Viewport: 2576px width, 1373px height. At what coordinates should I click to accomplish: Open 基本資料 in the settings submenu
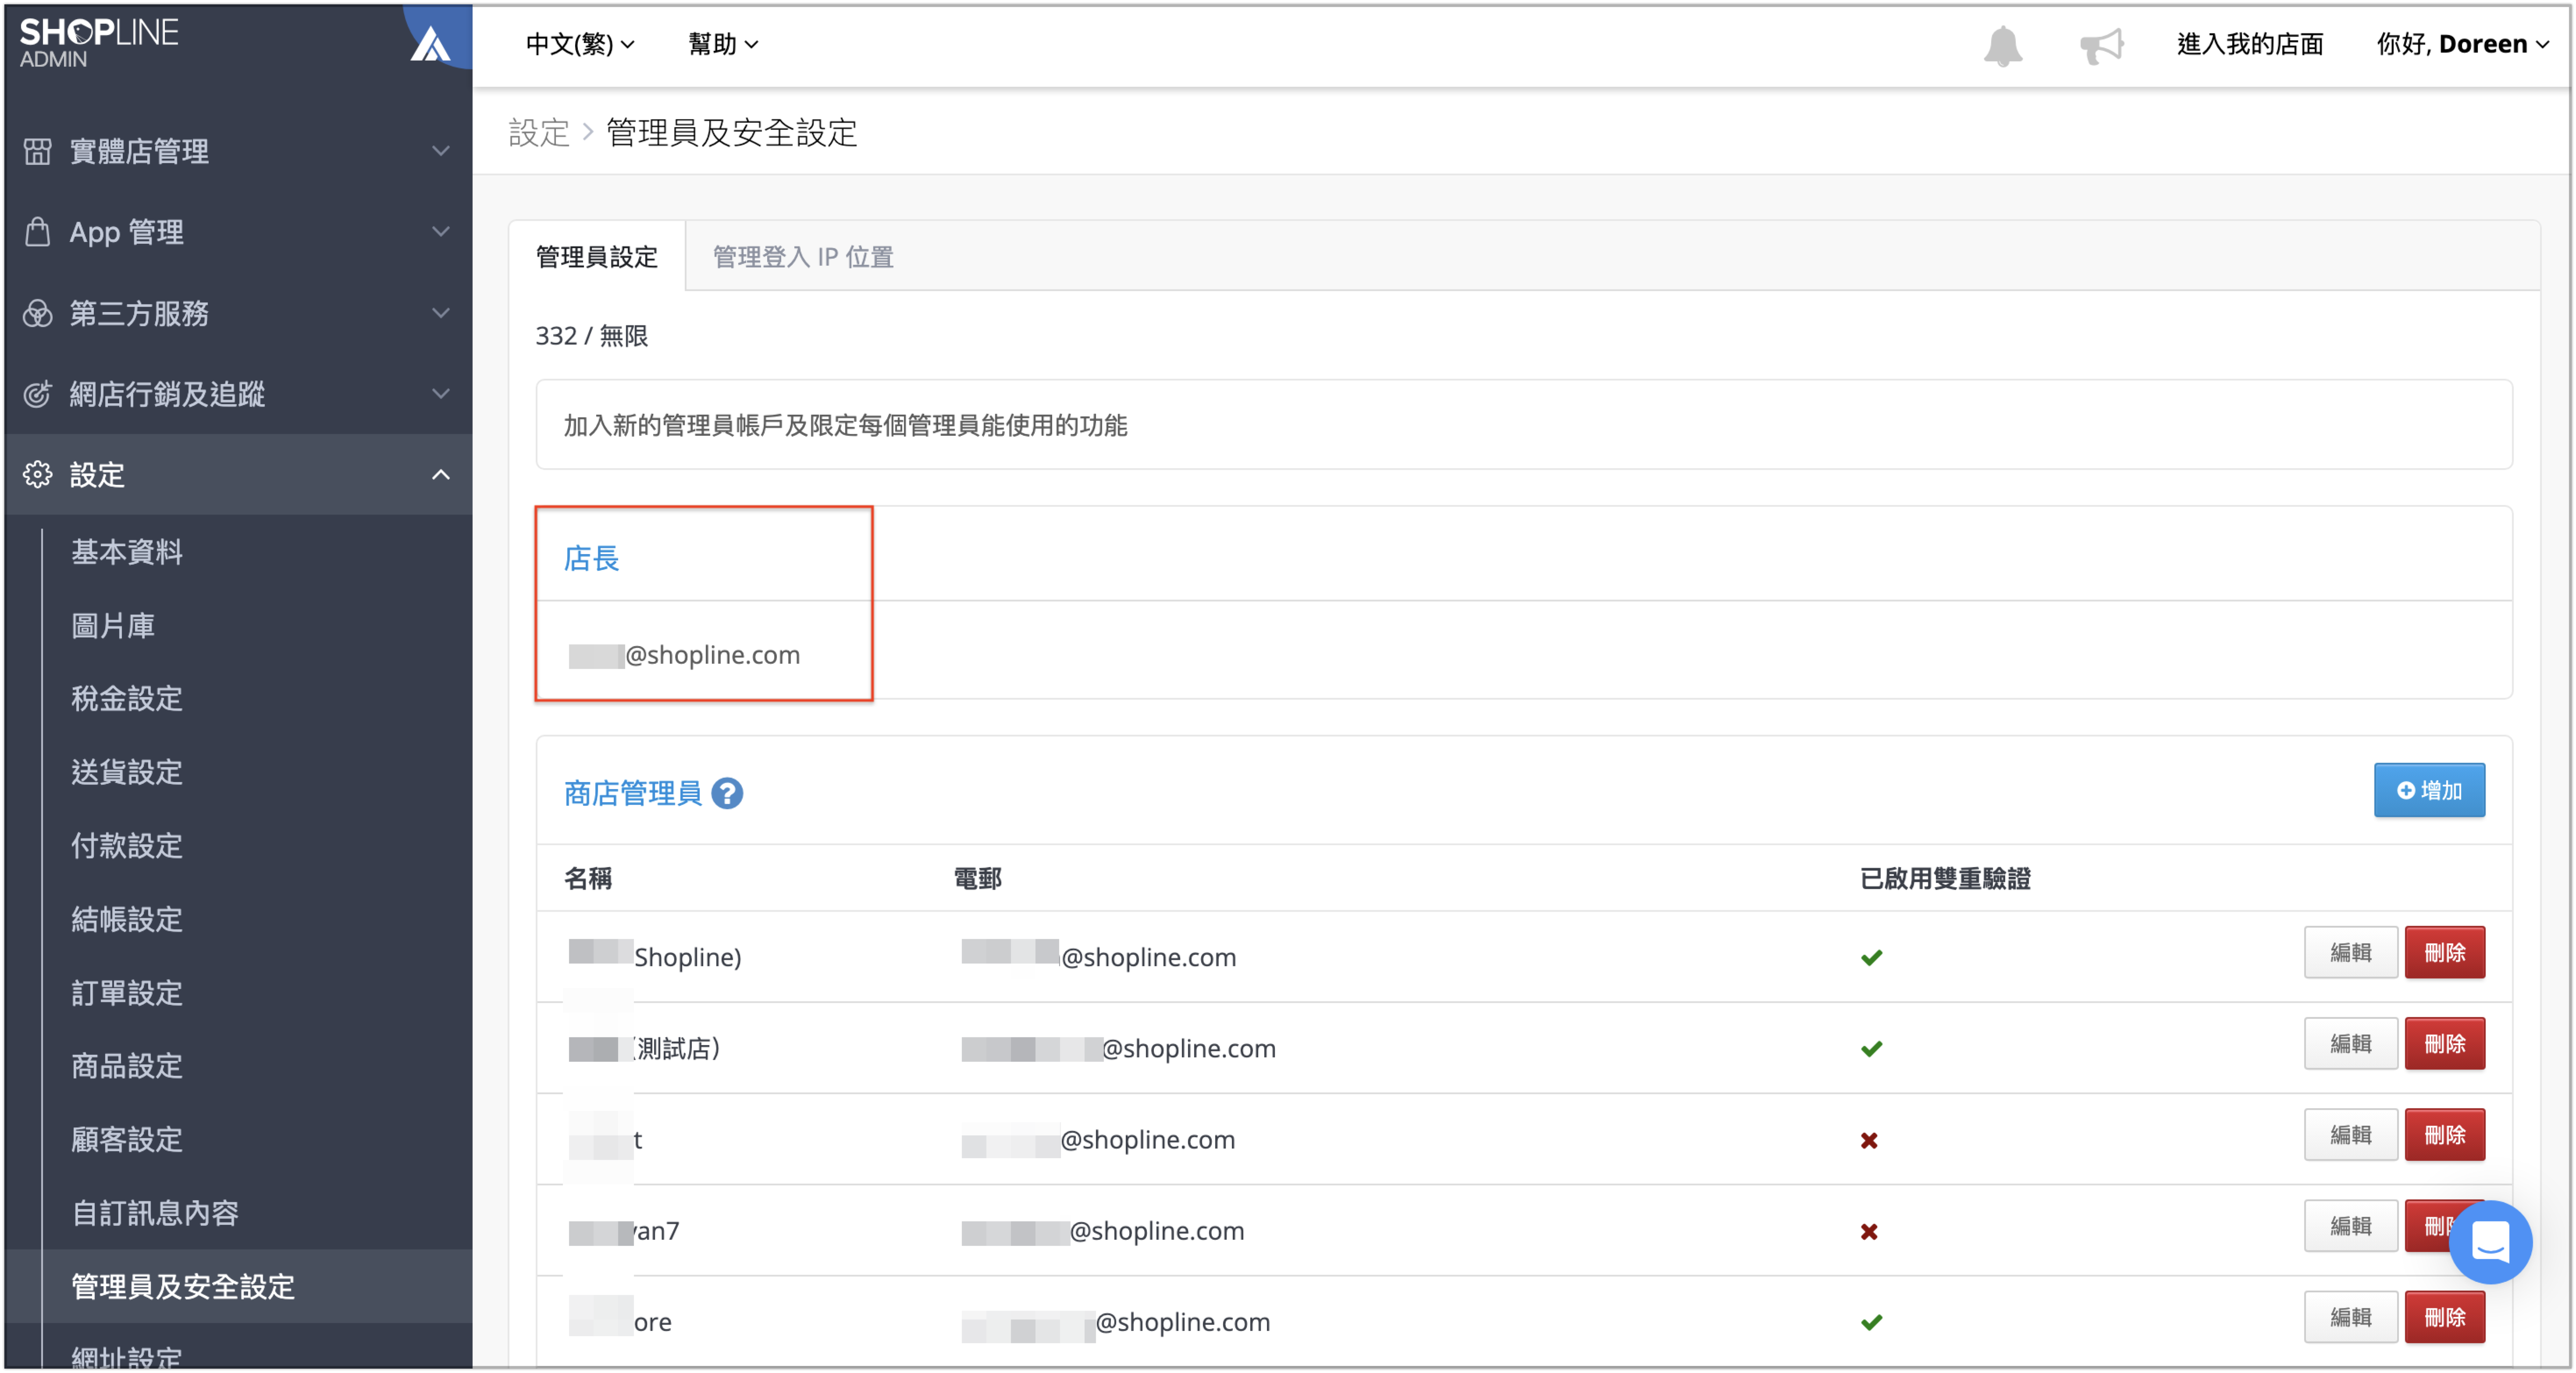pos(127,552)
